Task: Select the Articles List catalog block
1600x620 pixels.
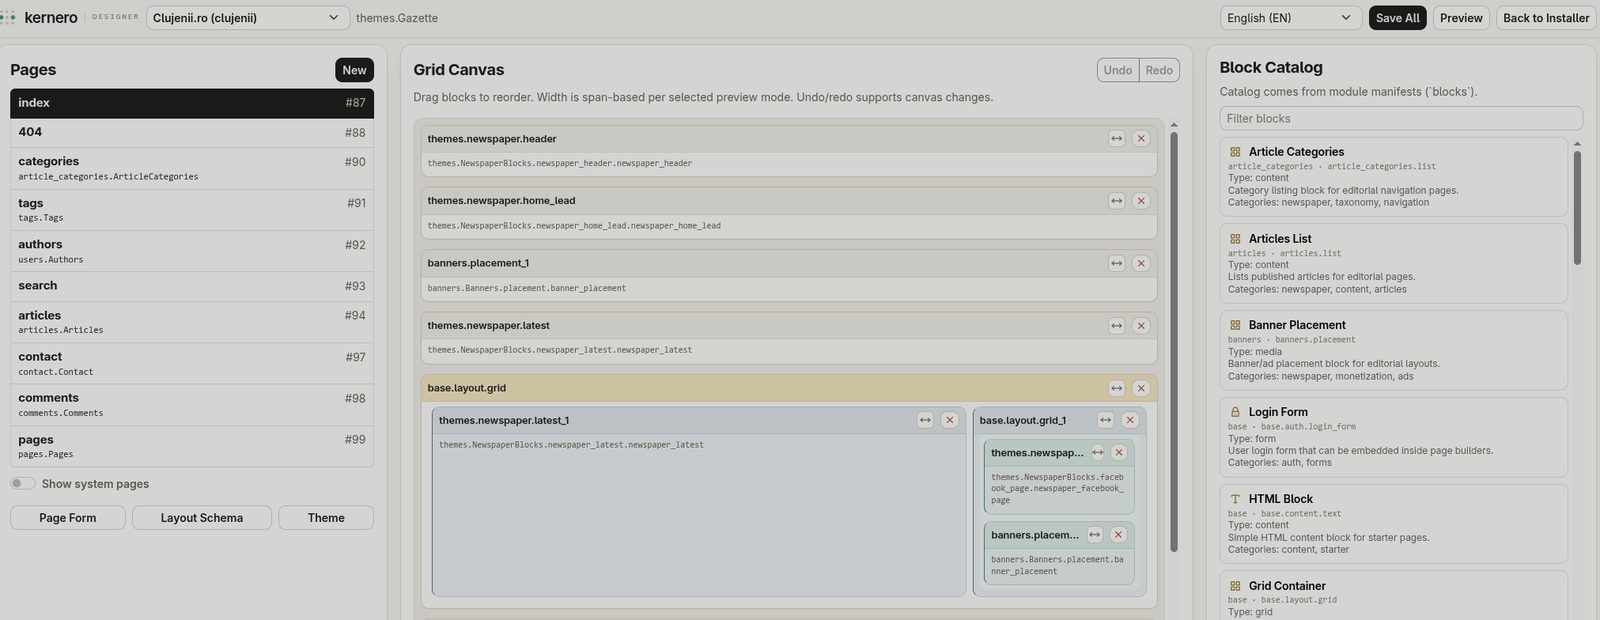Action: pyautogui.click(x=1394, y=264)
